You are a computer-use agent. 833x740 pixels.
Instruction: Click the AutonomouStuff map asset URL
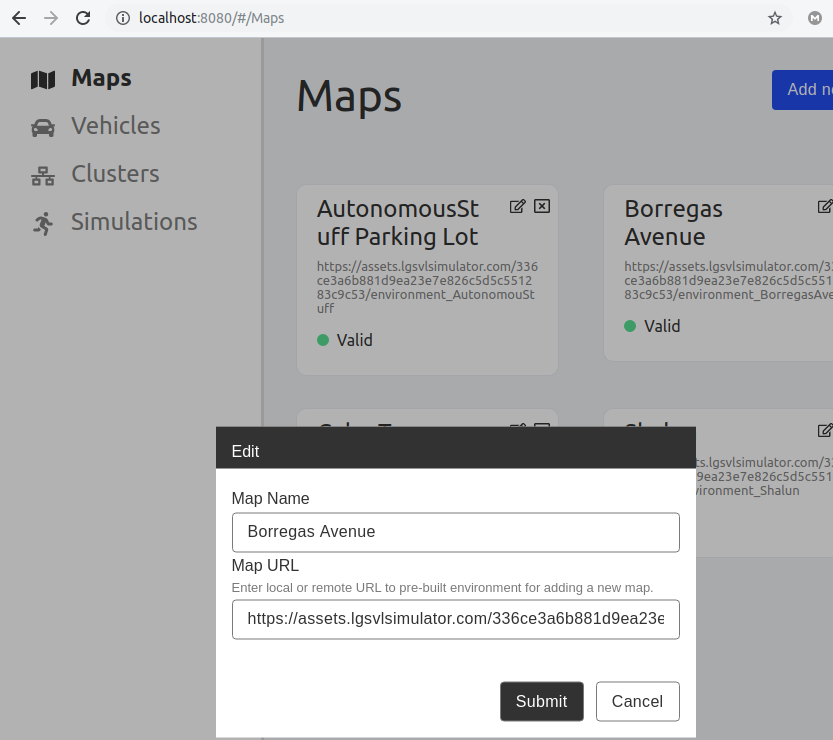[x=427, y=287]
